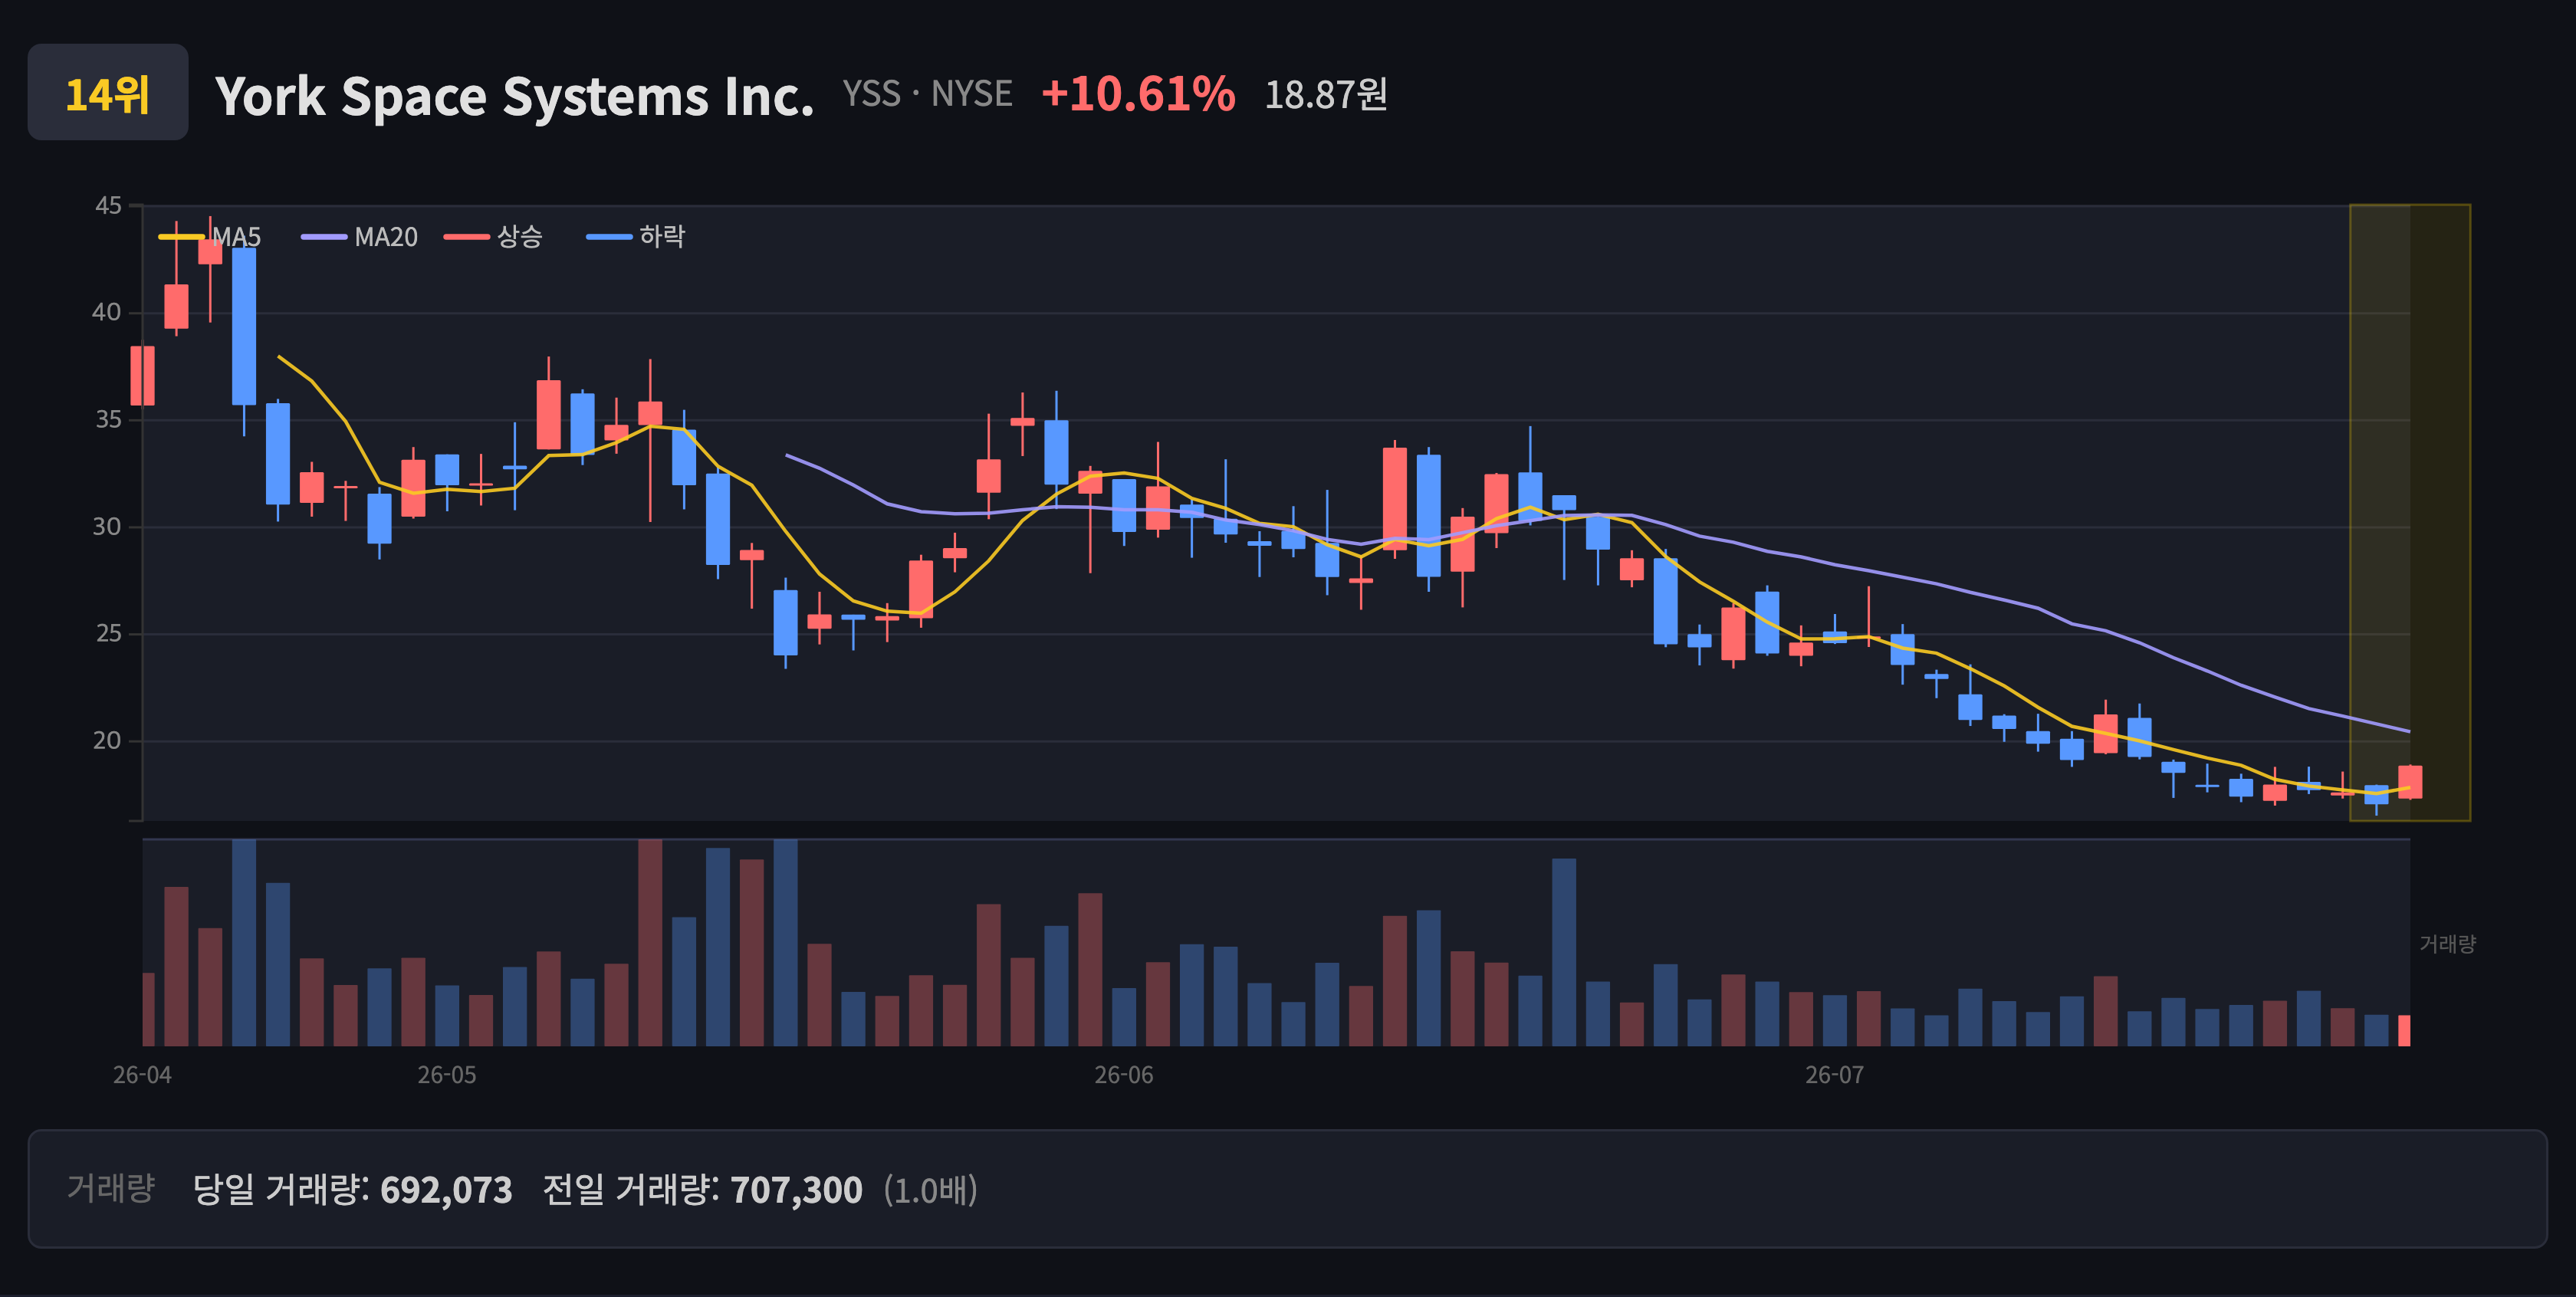
Task: Click the latest red candlestick in highlighted zone
Action: (x=2410, y=782)
